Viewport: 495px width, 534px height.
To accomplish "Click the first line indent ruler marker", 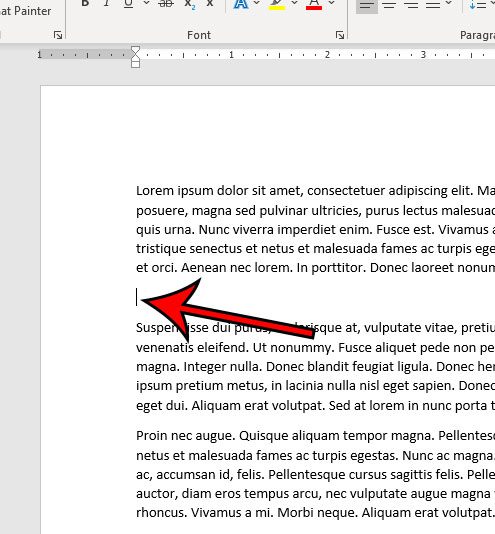I will (x=136, y=50).
